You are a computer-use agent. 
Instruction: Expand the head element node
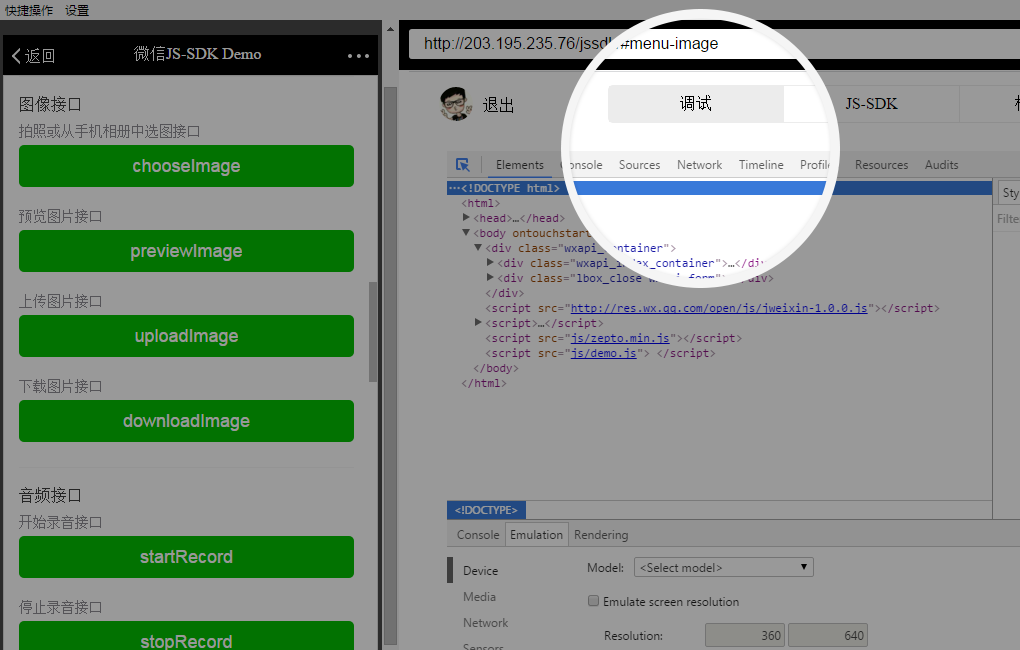point(466,217)
